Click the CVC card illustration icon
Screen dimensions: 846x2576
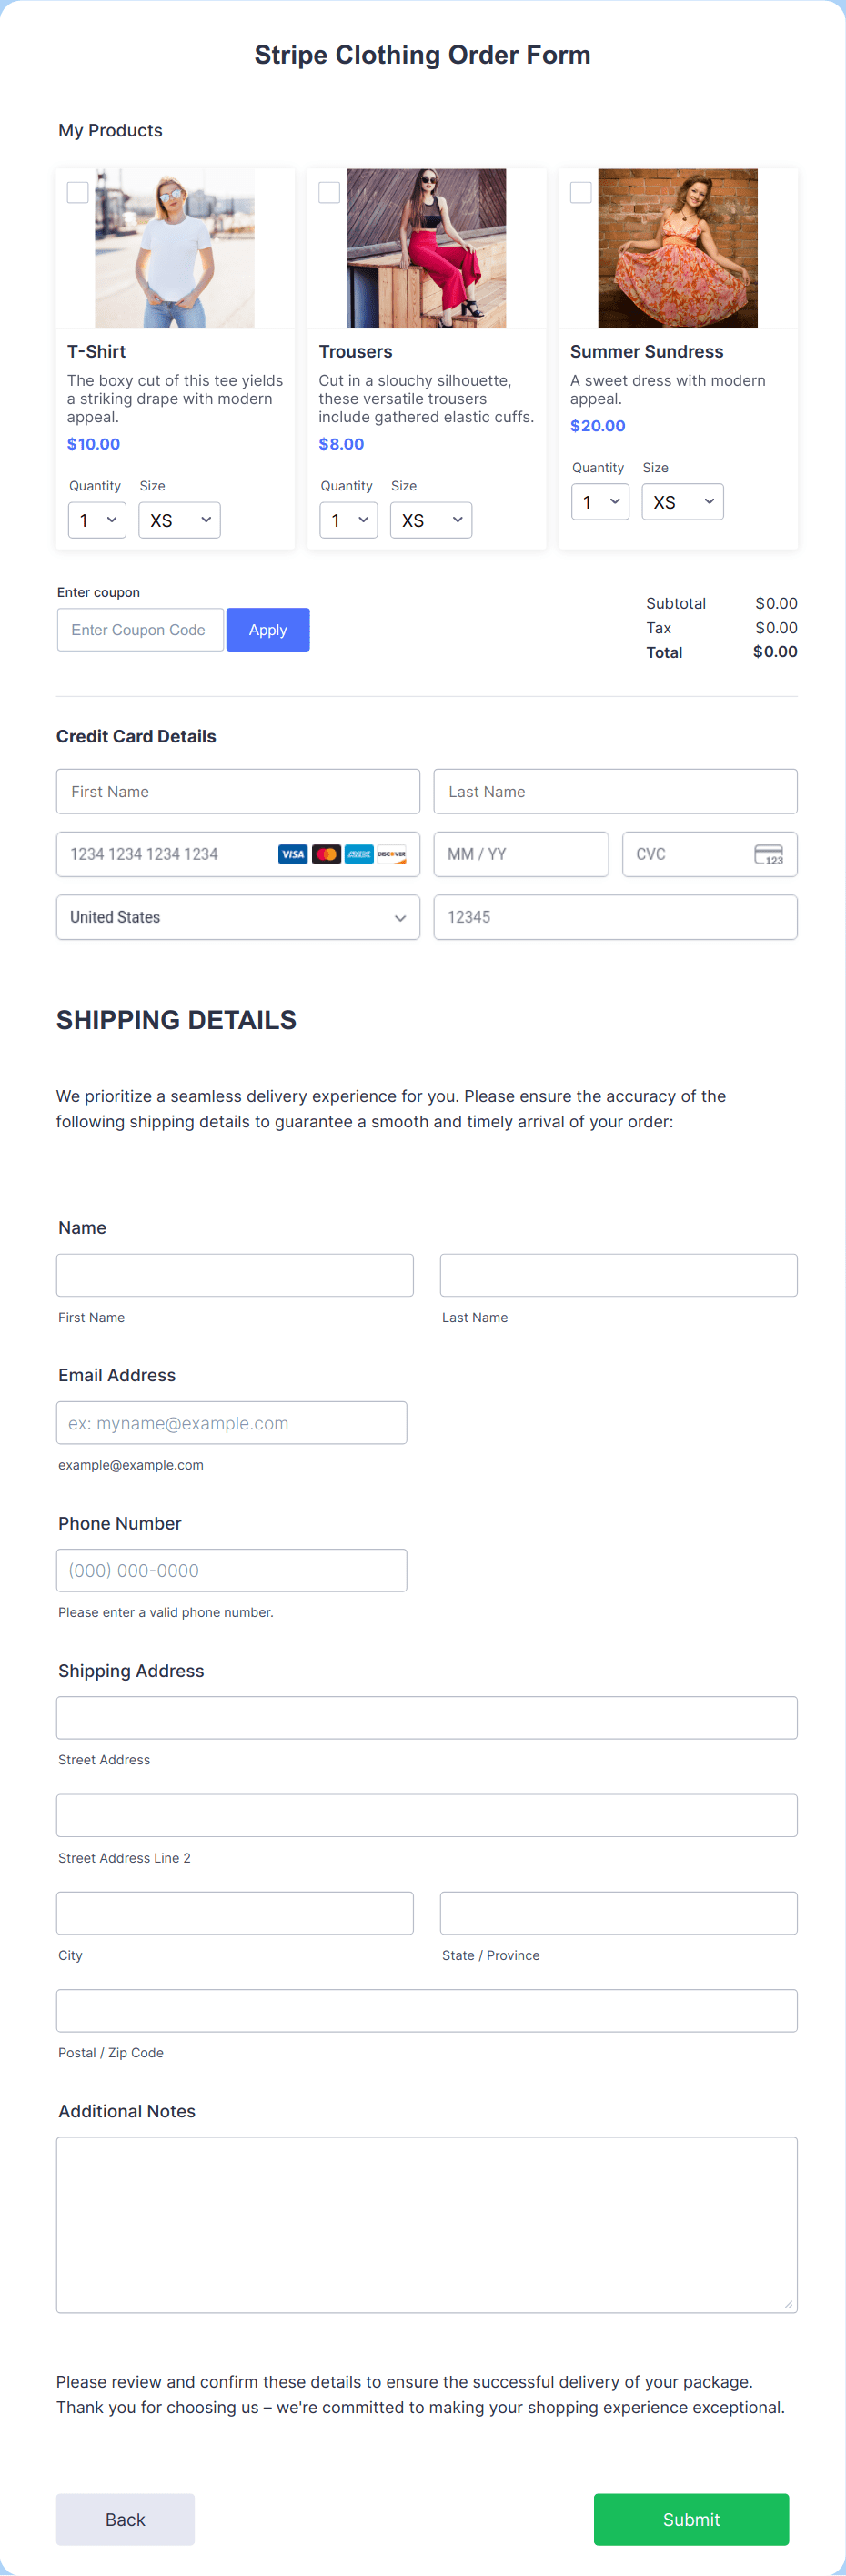coord(768,854)
